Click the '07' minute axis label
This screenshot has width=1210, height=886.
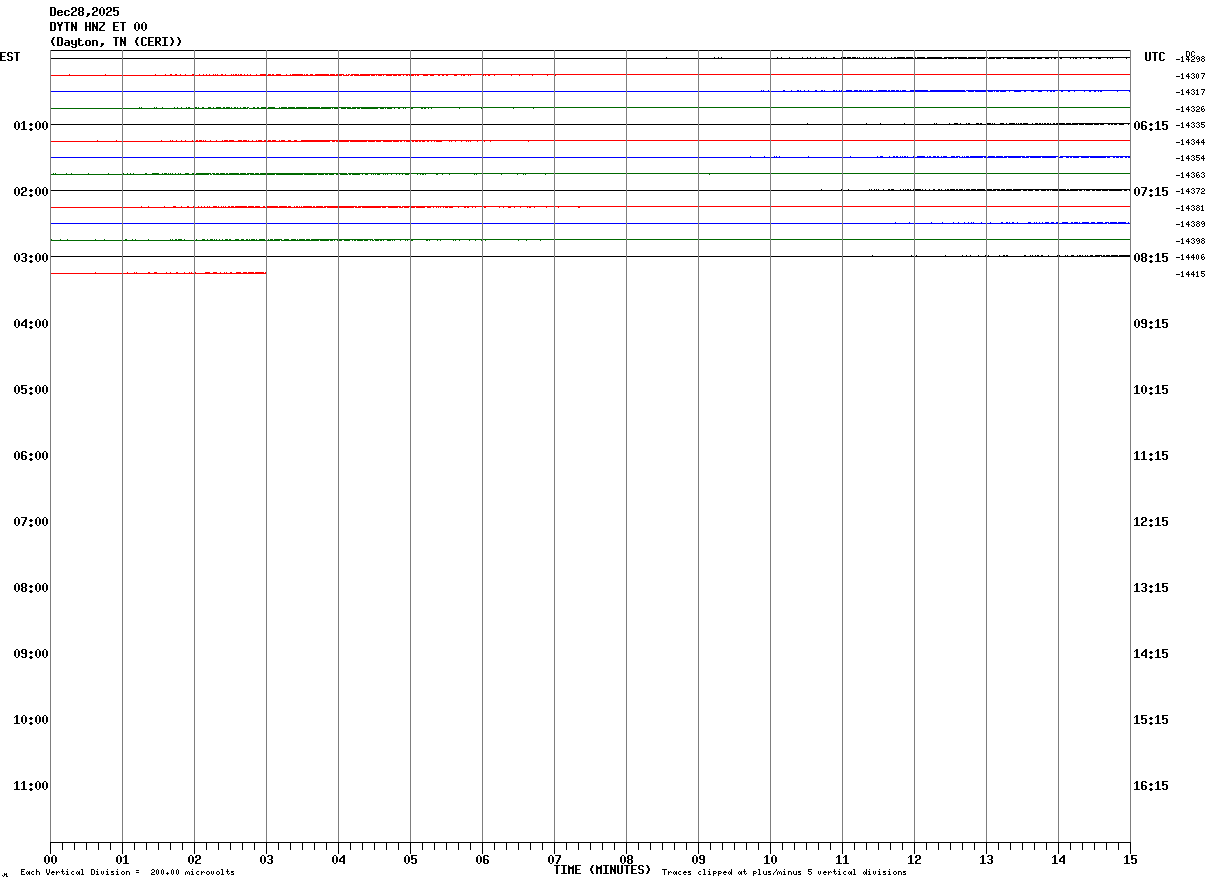click(554, 859)
